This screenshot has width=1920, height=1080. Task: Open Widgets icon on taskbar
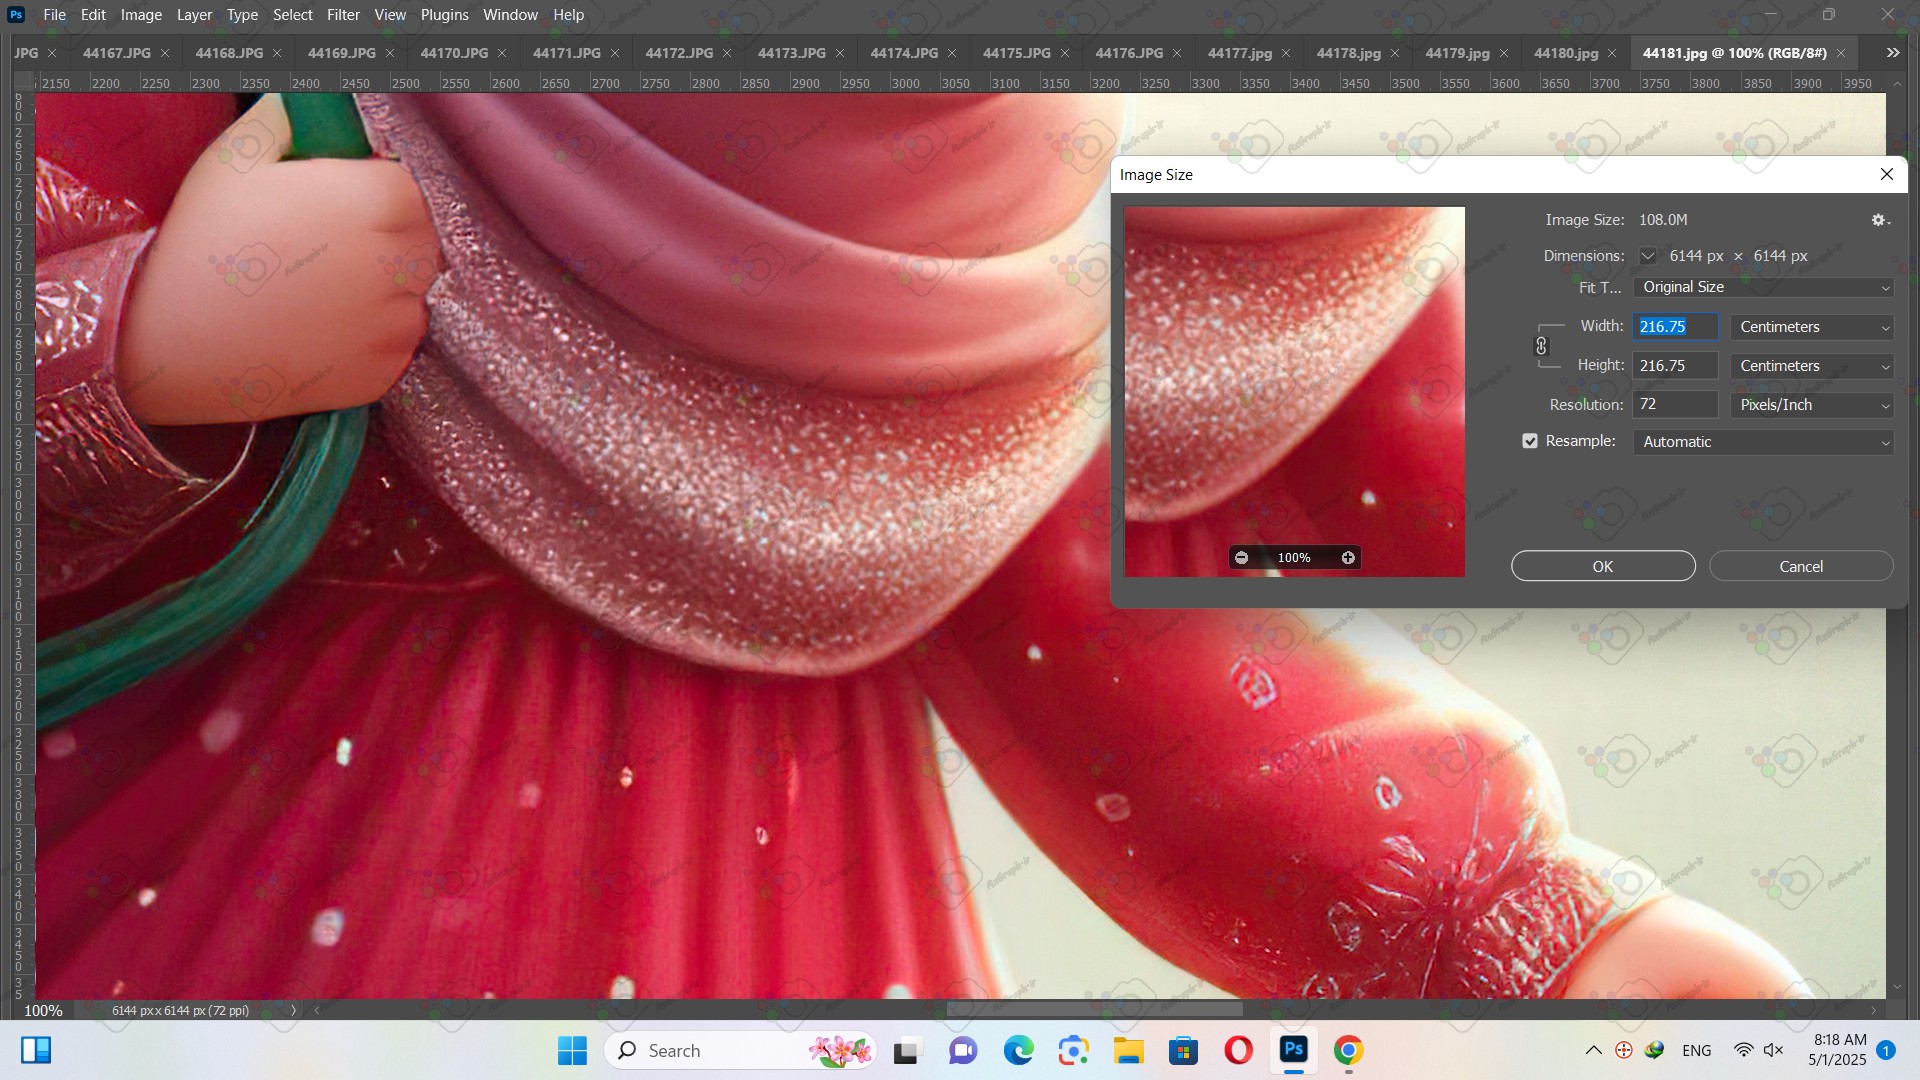(36, 1050)
